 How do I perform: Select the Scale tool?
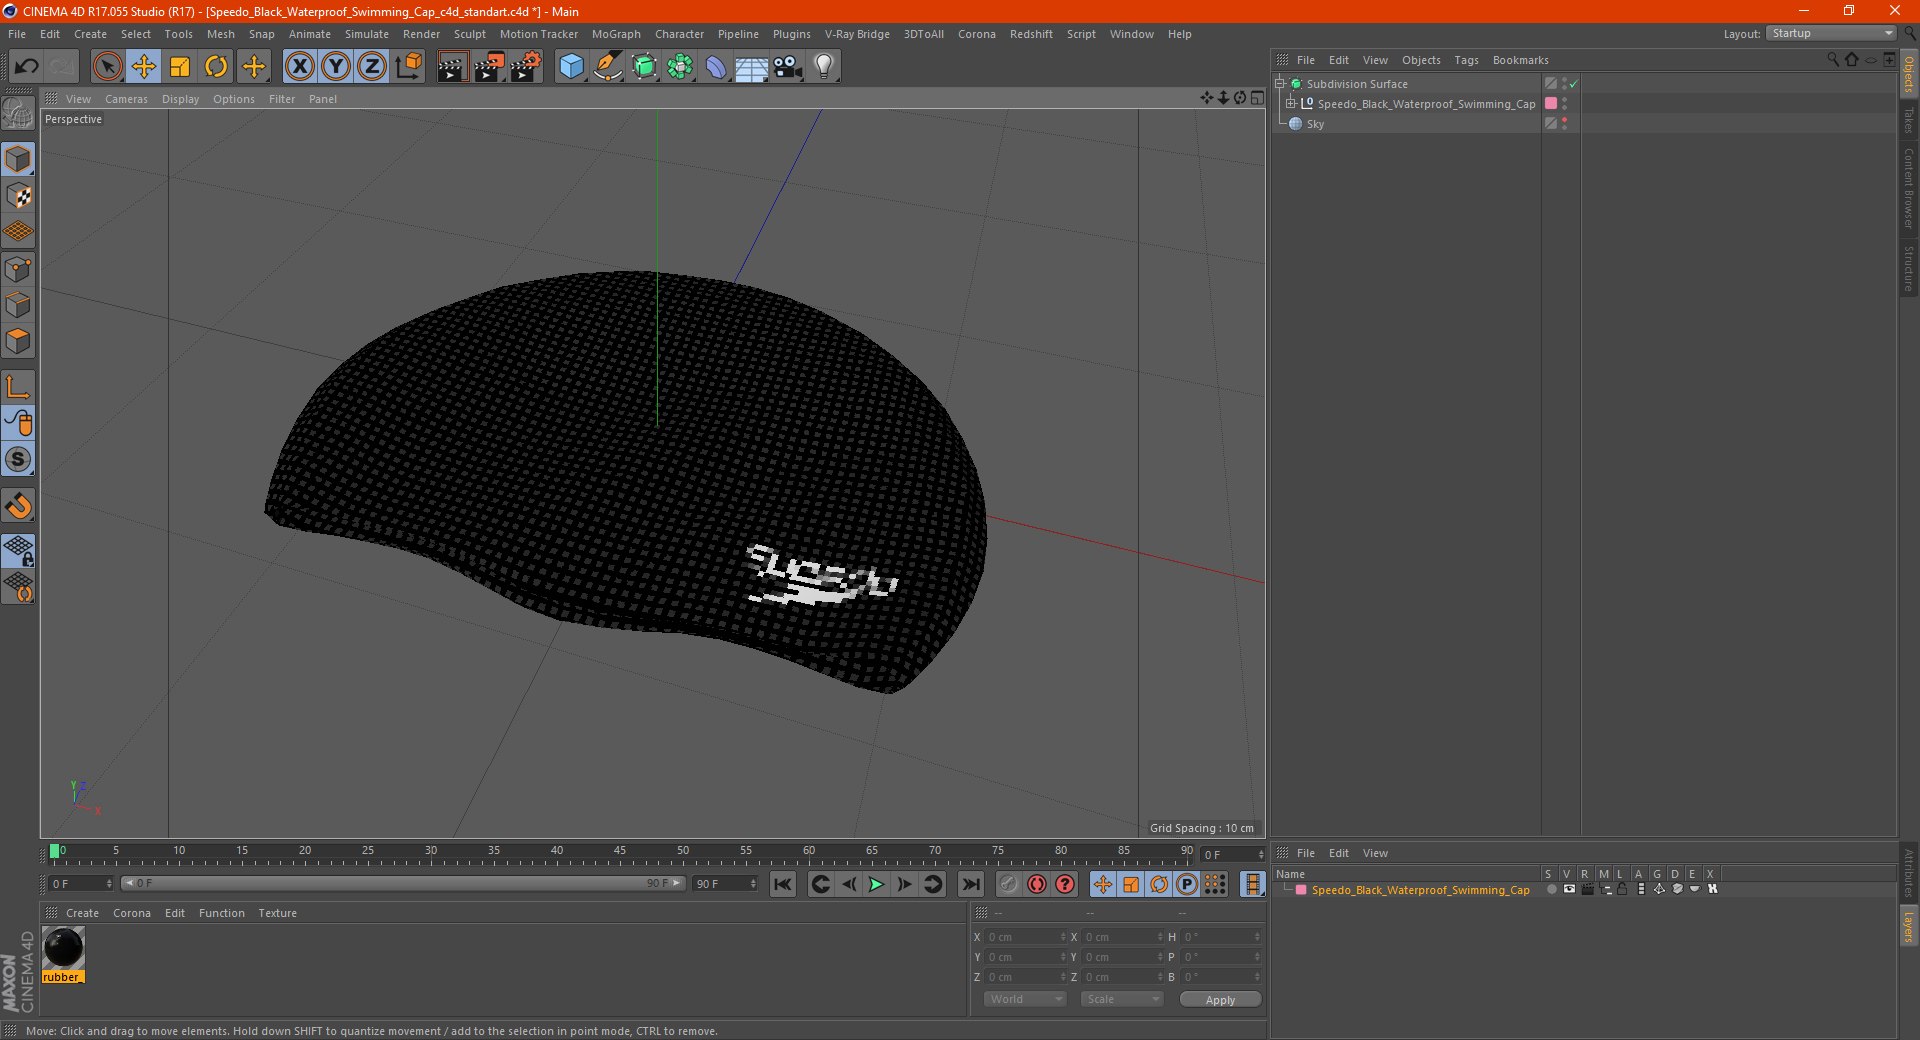(180, 67)
